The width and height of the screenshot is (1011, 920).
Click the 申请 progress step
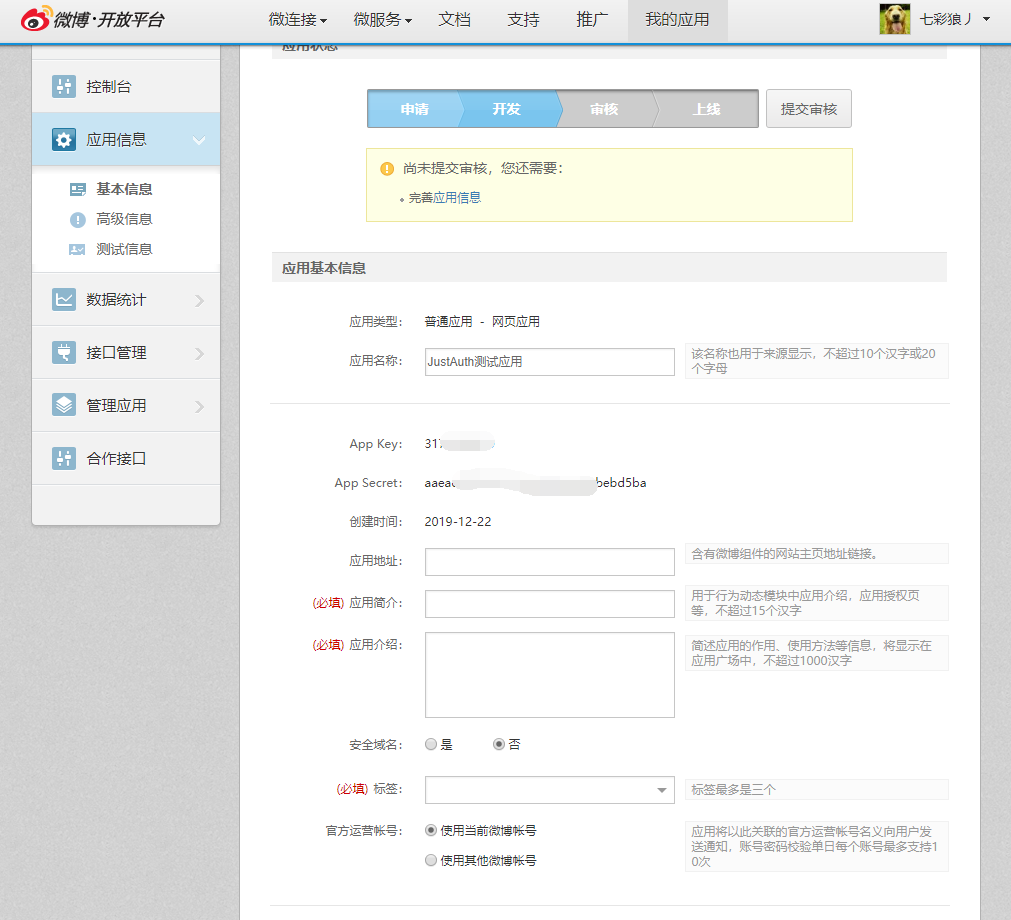415,109
